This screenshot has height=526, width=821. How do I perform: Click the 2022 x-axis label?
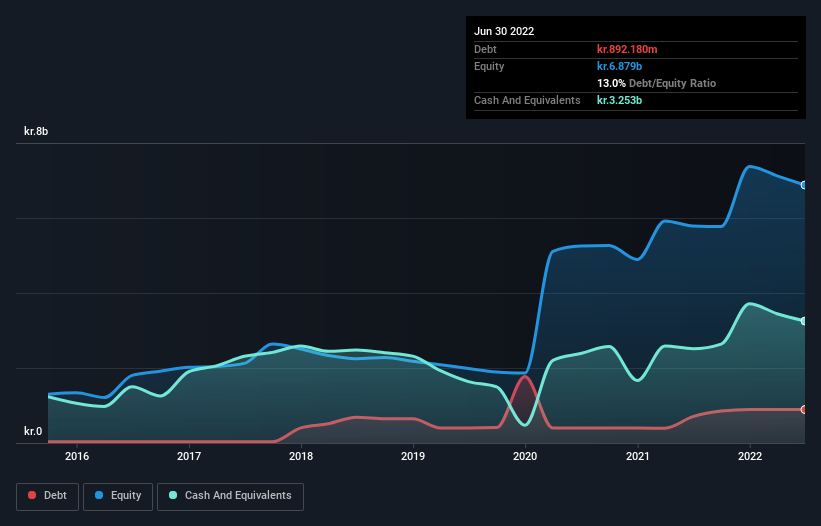pos(750,456)
